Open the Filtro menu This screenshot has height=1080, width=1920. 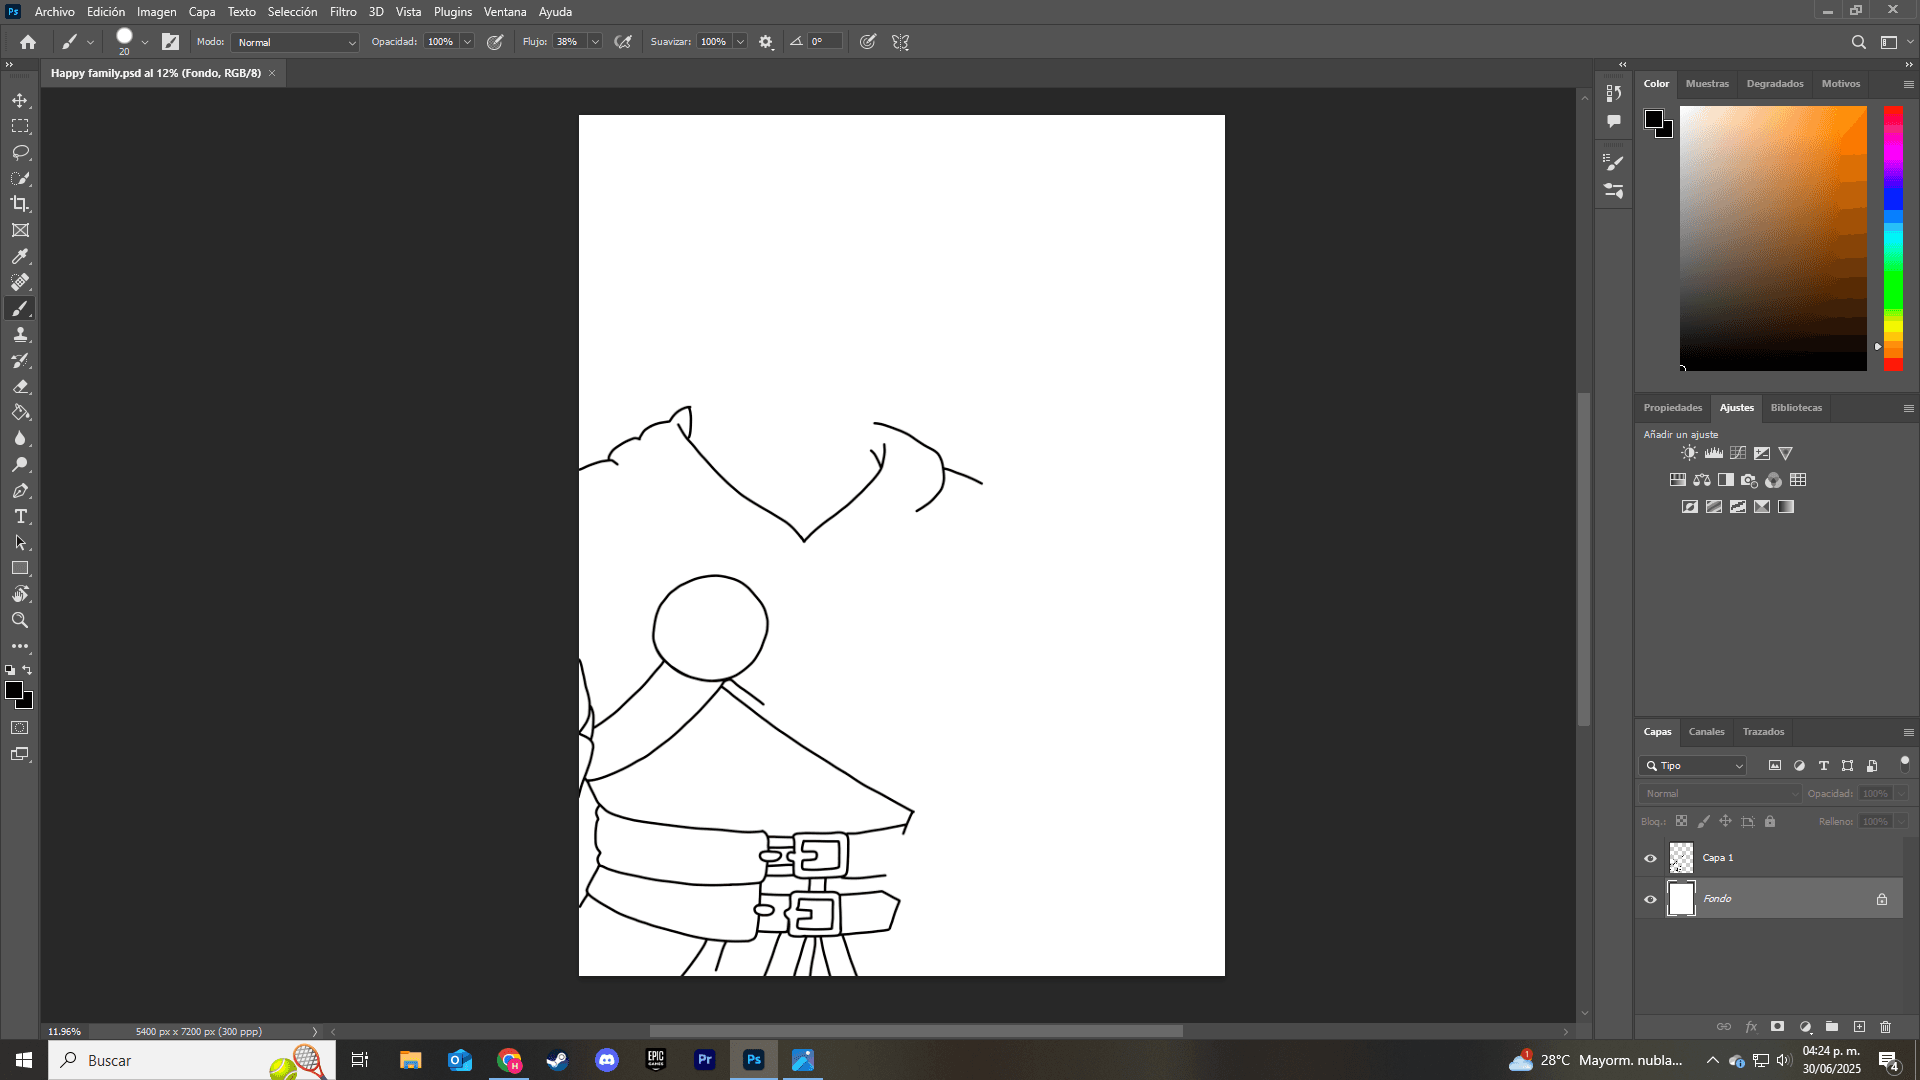click(x=343, y=11)
